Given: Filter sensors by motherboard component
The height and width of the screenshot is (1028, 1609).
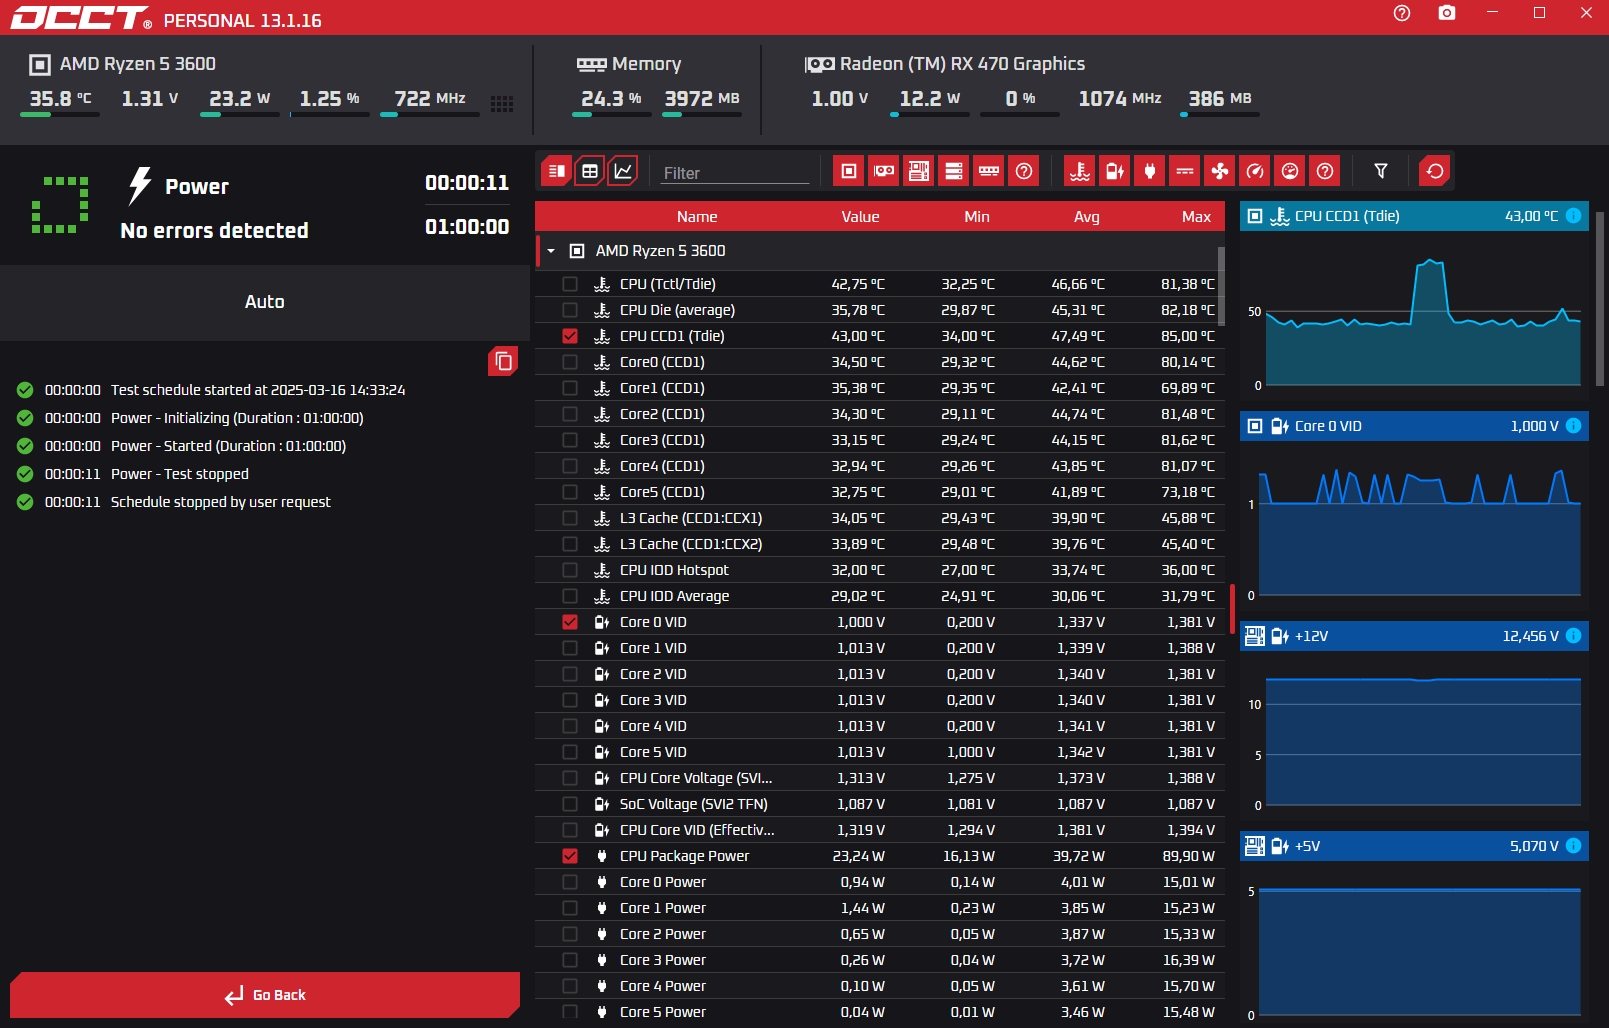Looking at the screenshot, I should coord(919,171).
